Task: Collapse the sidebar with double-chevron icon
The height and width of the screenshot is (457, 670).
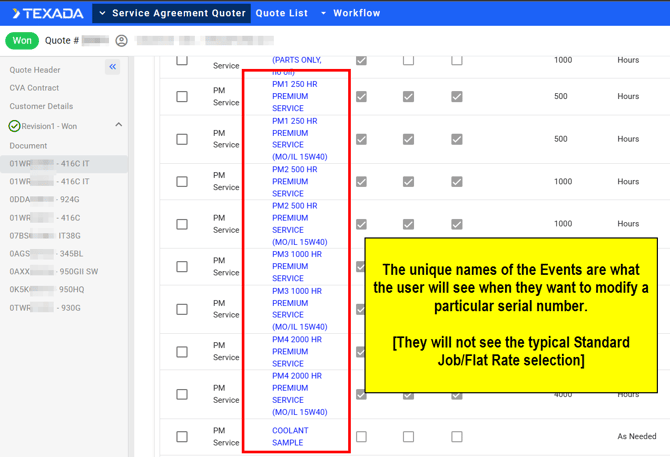Action: pos(113,67)
